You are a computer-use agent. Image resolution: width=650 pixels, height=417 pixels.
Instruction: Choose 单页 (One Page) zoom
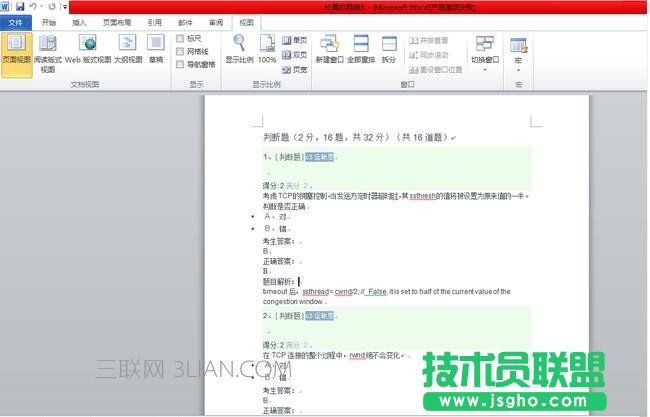[x=294, y=40]
